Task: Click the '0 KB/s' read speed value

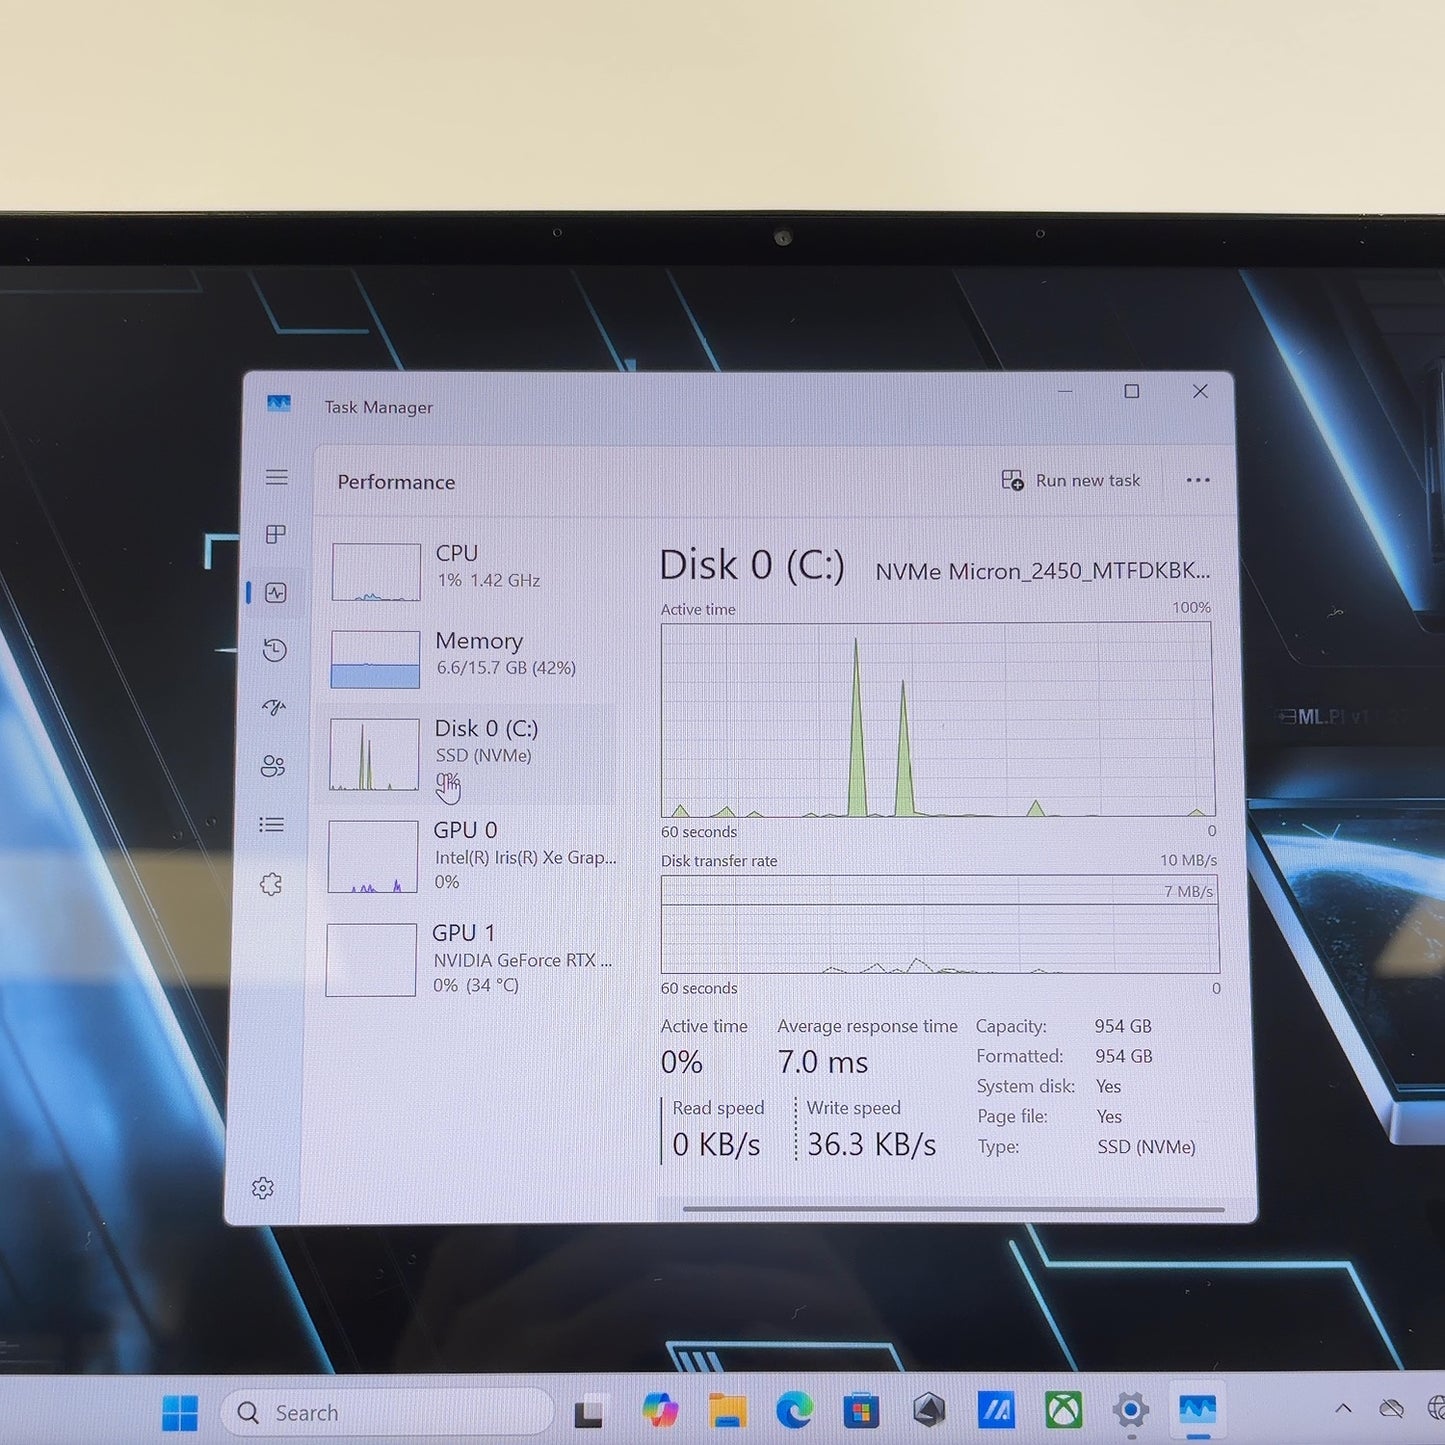Action: pos(717,1145)
